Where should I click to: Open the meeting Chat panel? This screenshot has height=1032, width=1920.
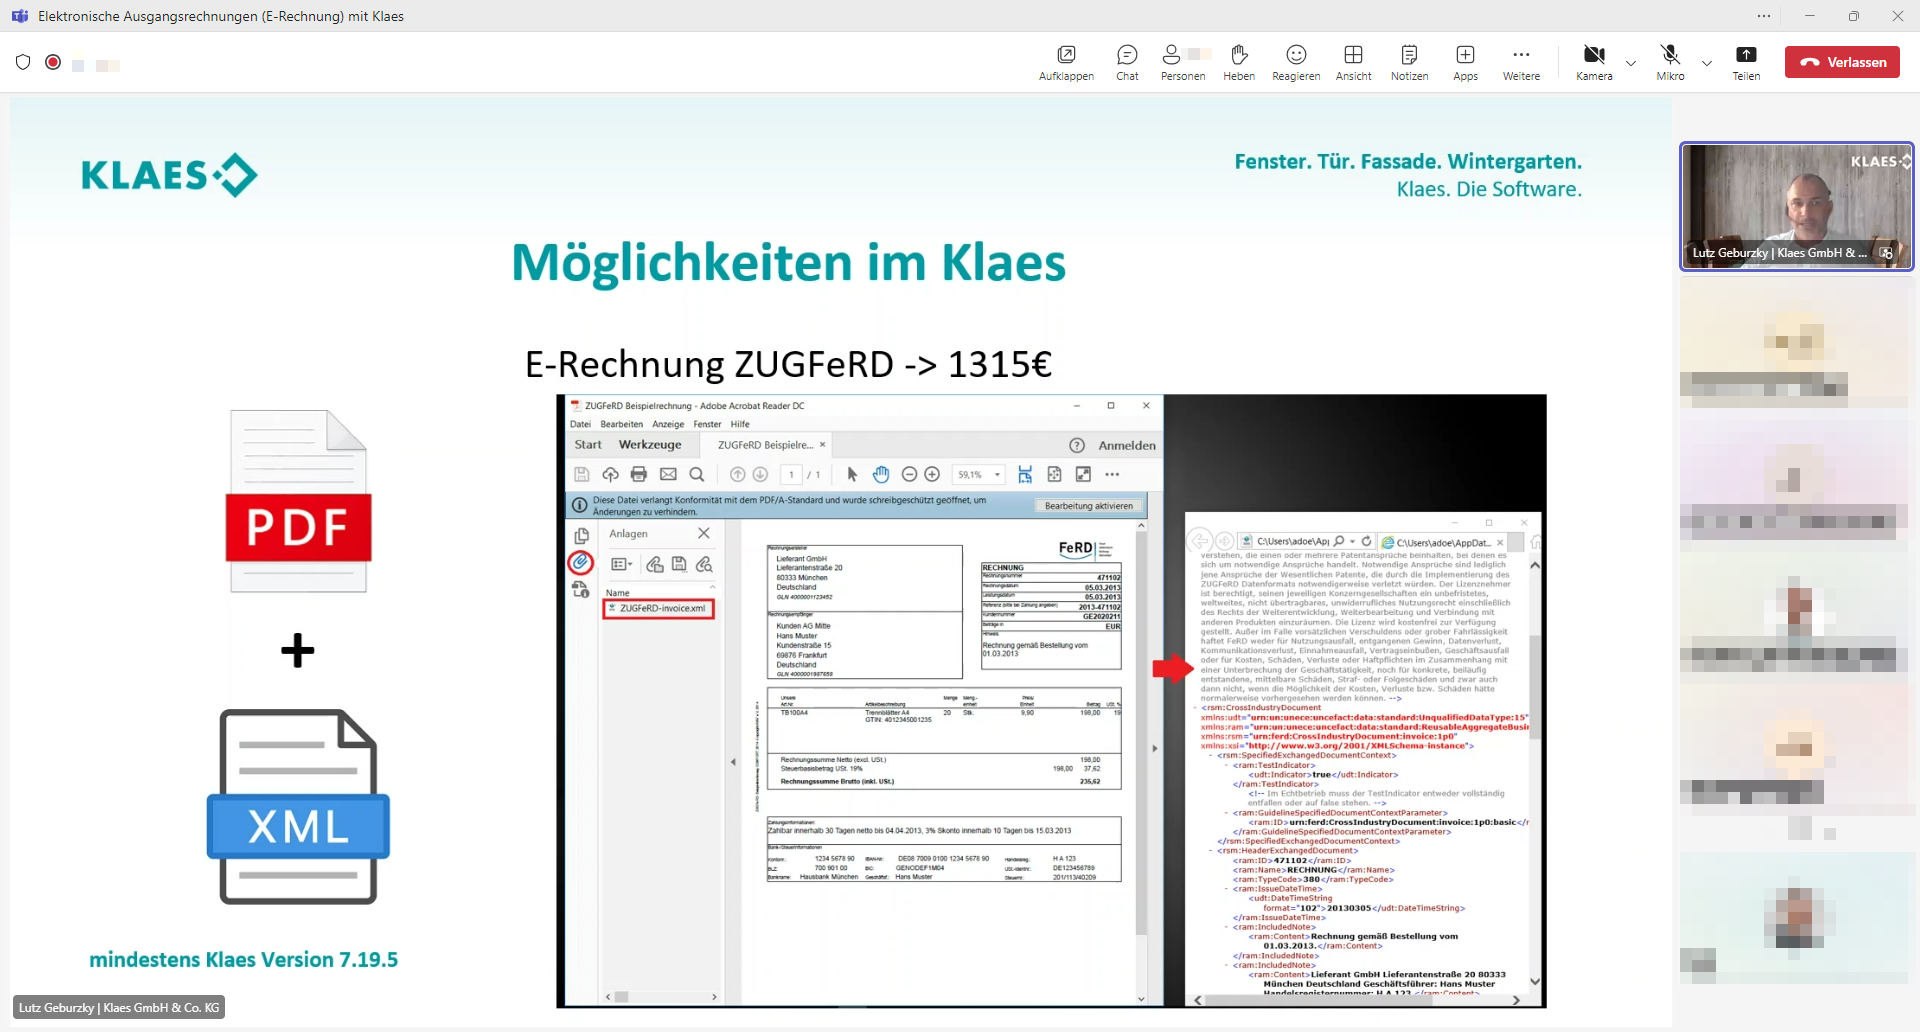click(1127, 62)
